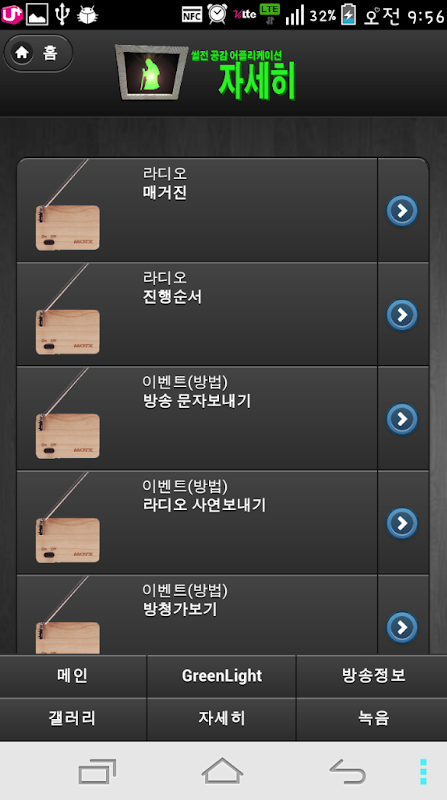Expand the 진행순서 row arrow
The height and width of the screenshot is (800, 447).
click(x=402, y=314)
